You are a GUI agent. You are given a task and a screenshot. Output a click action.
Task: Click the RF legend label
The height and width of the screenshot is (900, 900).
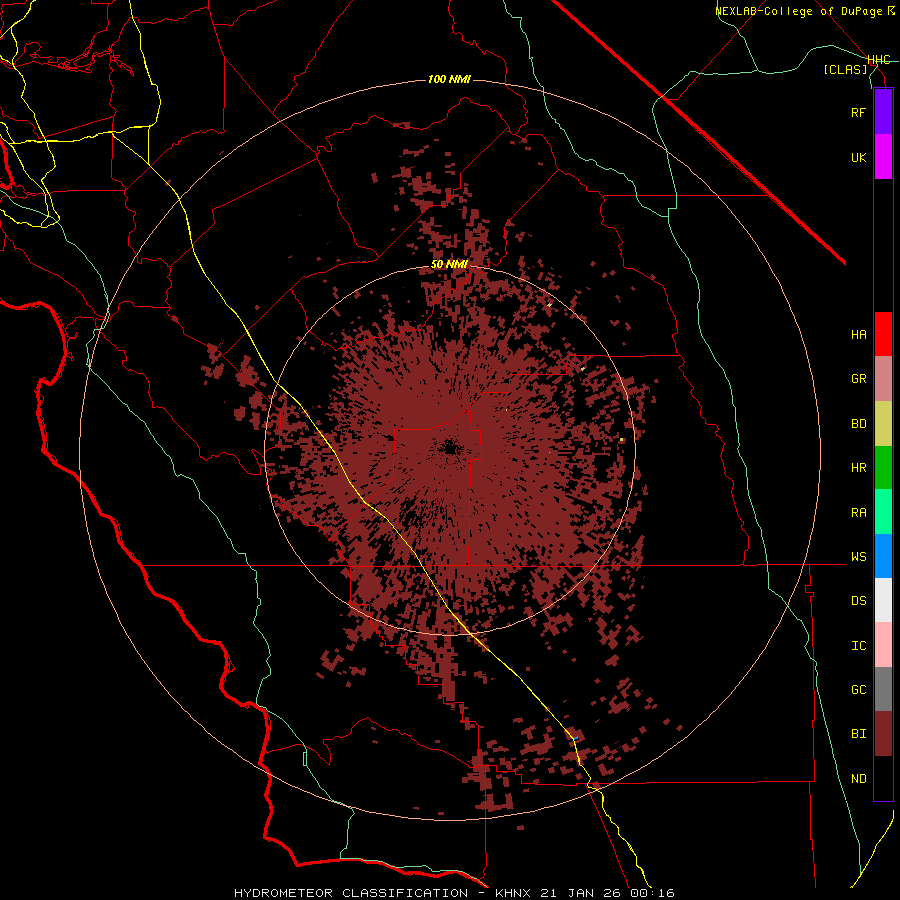point(859,112)
